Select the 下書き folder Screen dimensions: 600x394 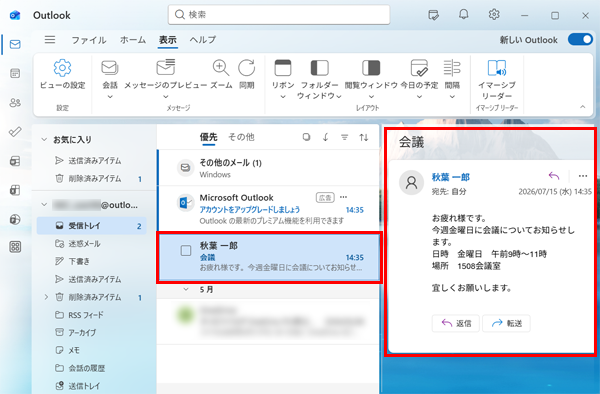click(x=92, y=261)
